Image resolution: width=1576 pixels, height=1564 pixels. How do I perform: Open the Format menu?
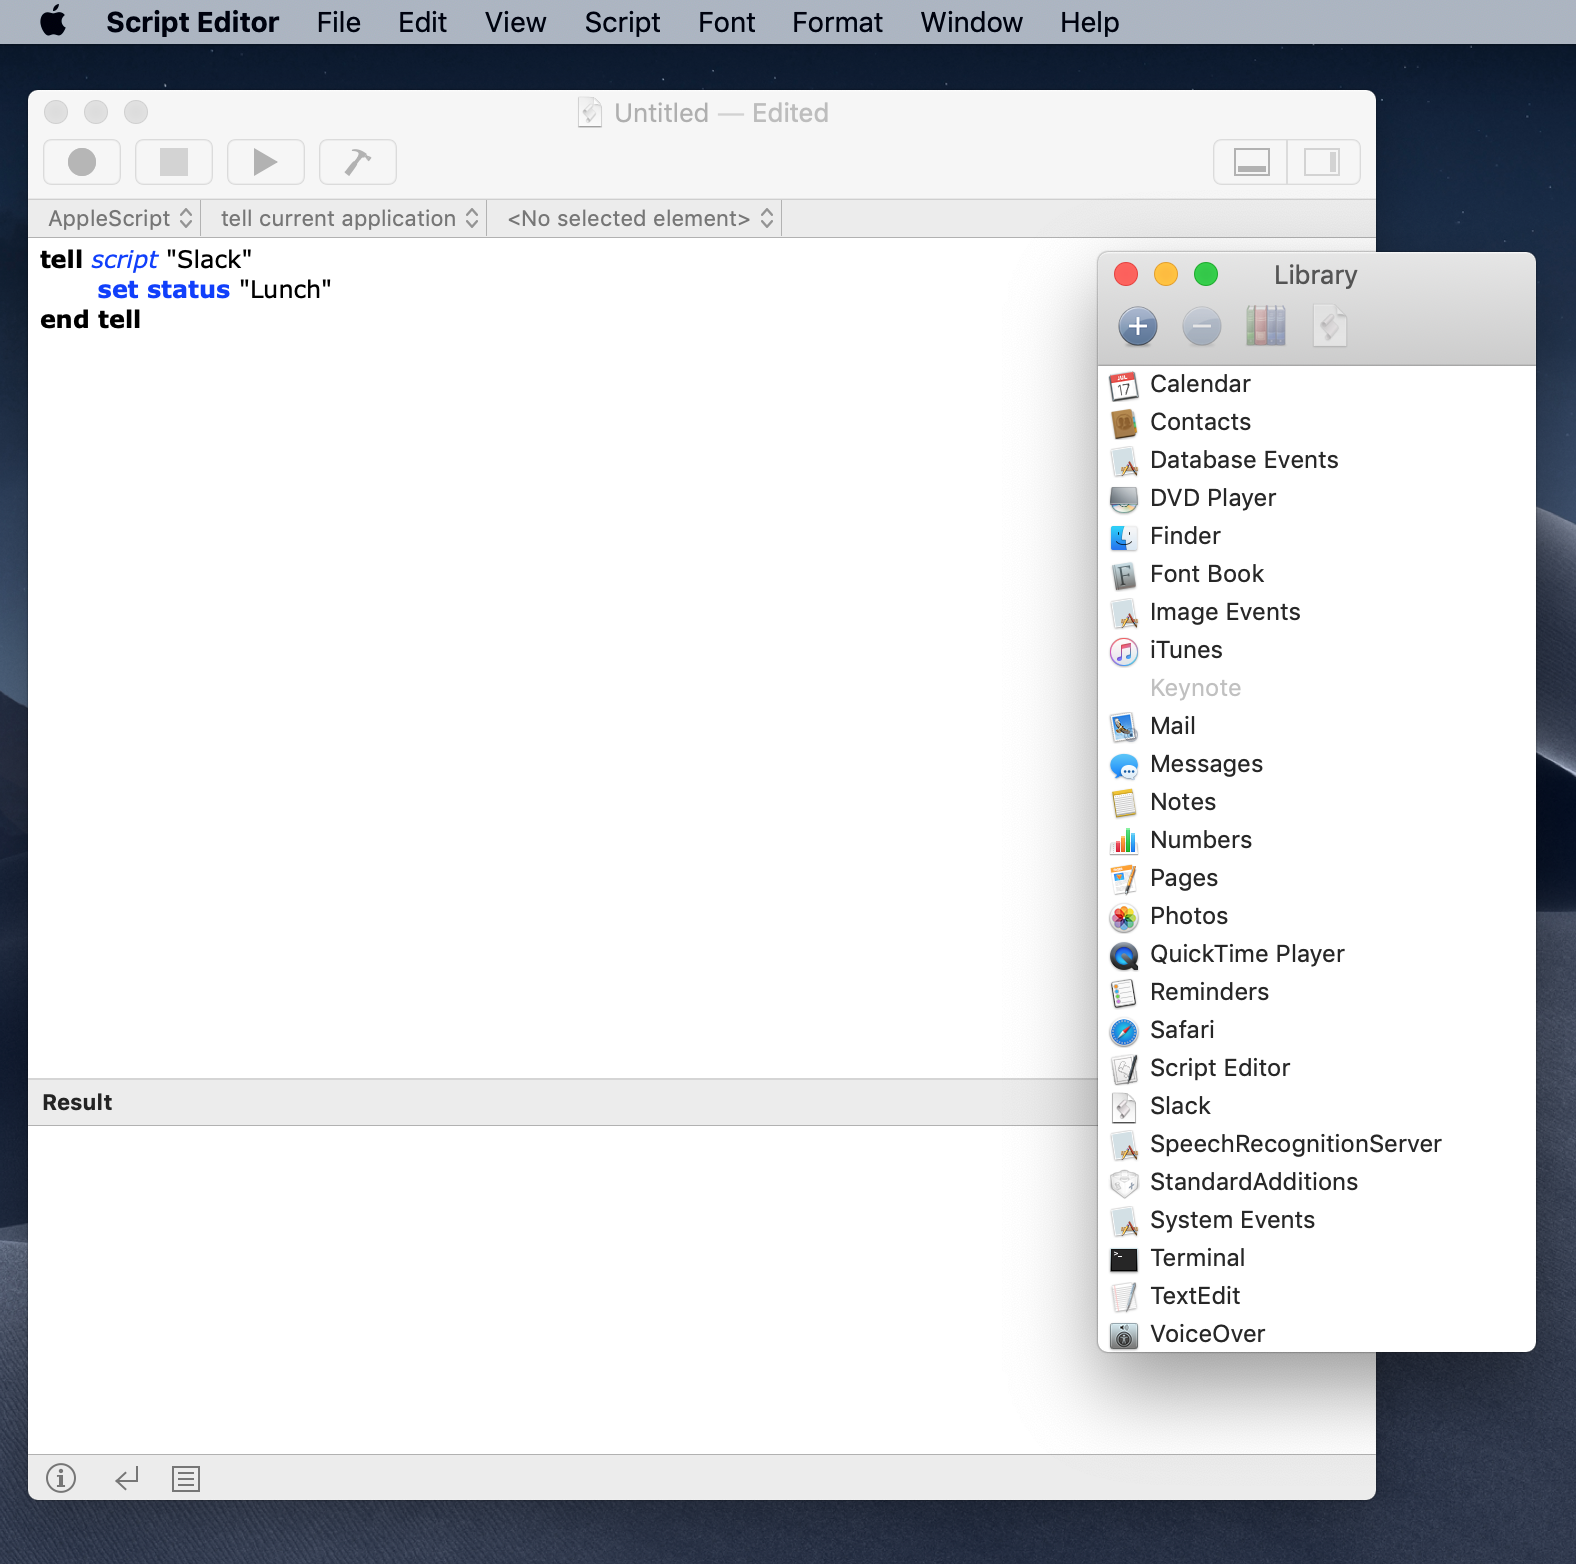[x=838, y=22]
